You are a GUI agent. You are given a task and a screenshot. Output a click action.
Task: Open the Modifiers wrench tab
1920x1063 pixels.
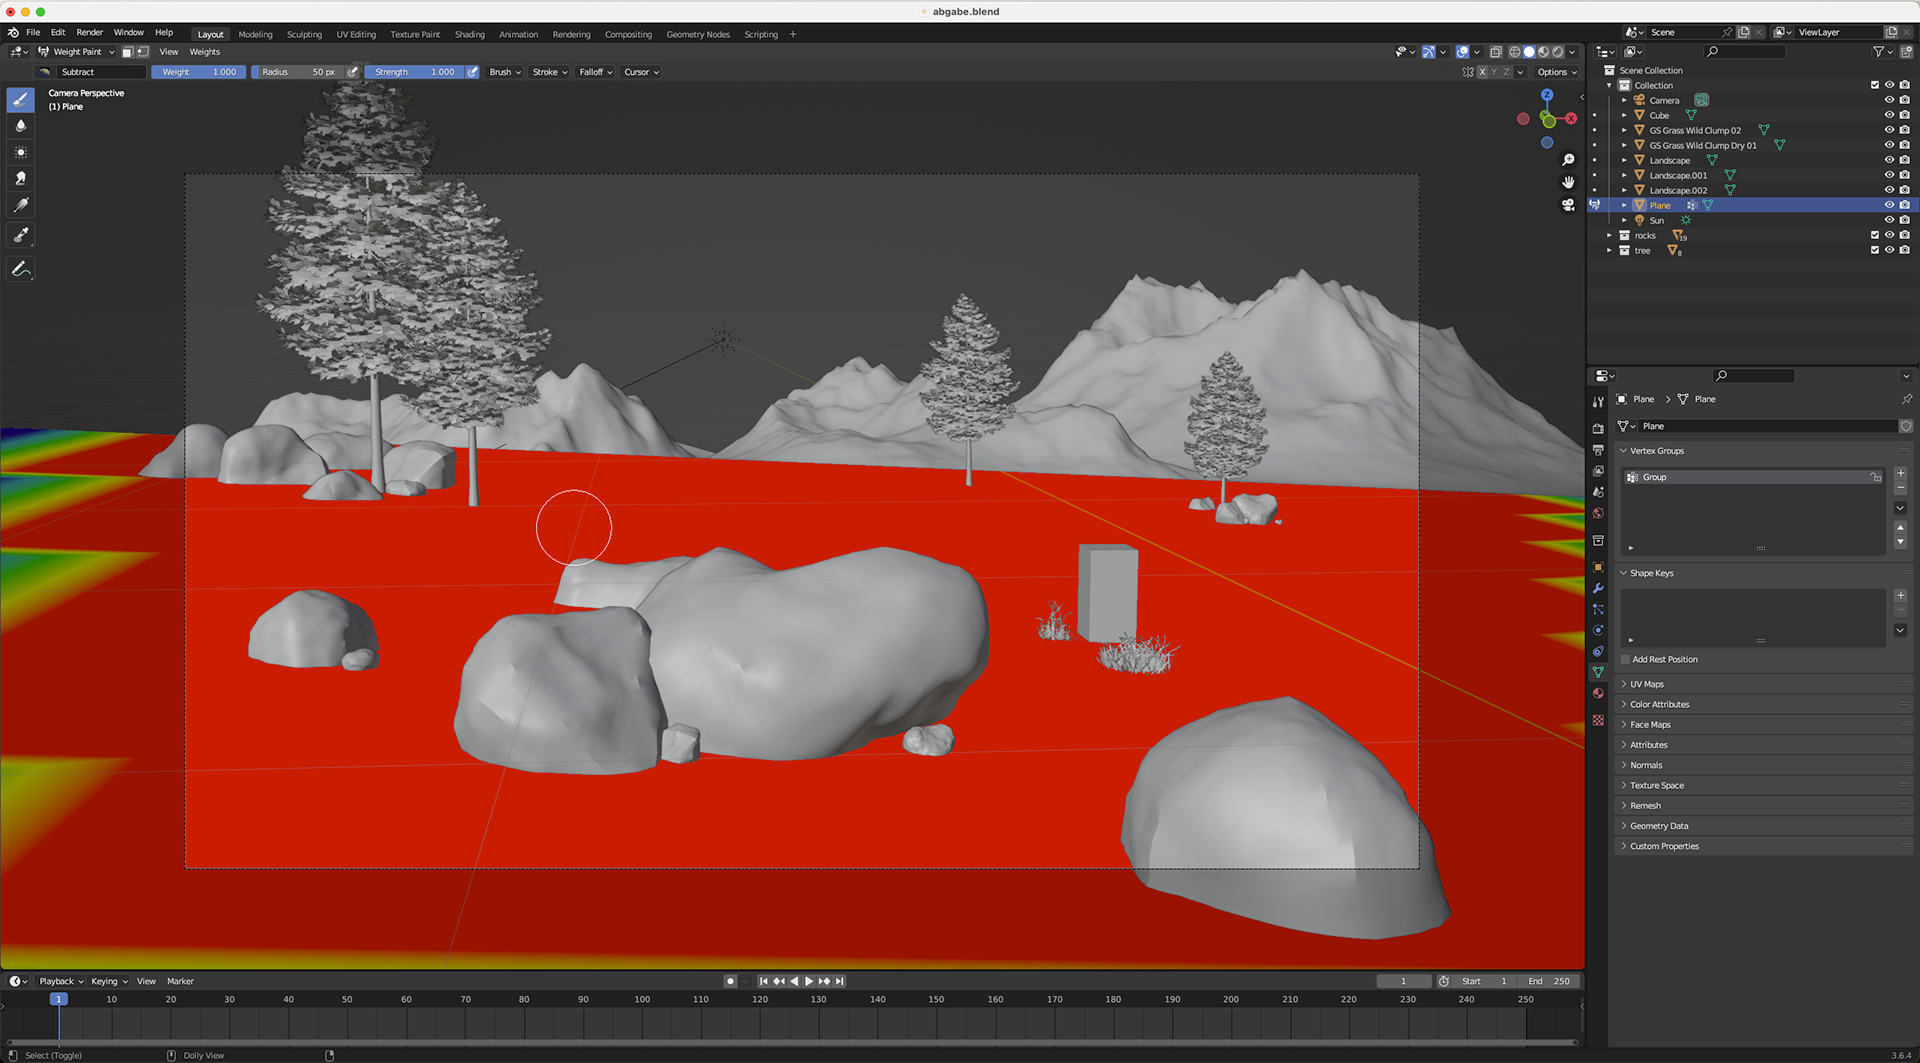point(1598,588)
